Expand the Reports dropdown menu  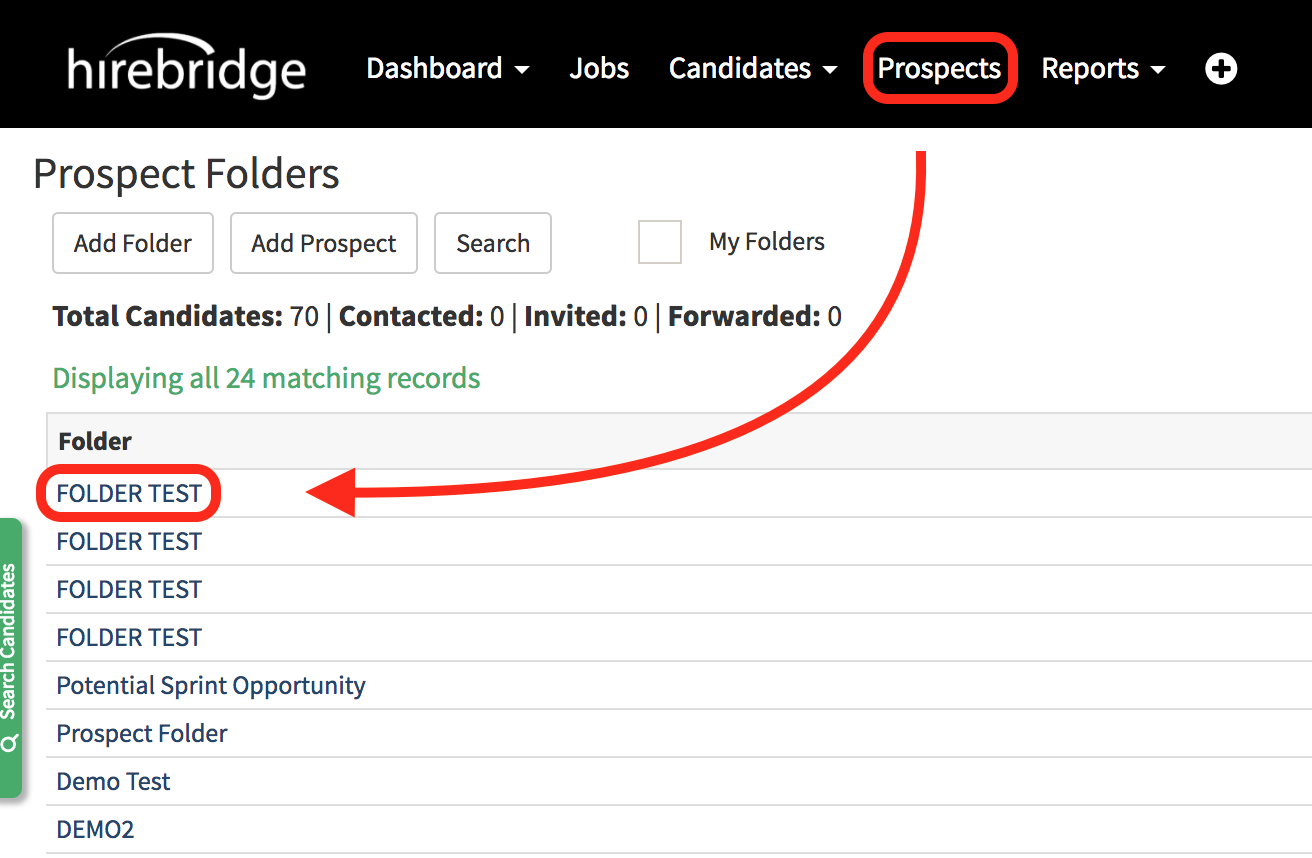tap(1102, 69)
